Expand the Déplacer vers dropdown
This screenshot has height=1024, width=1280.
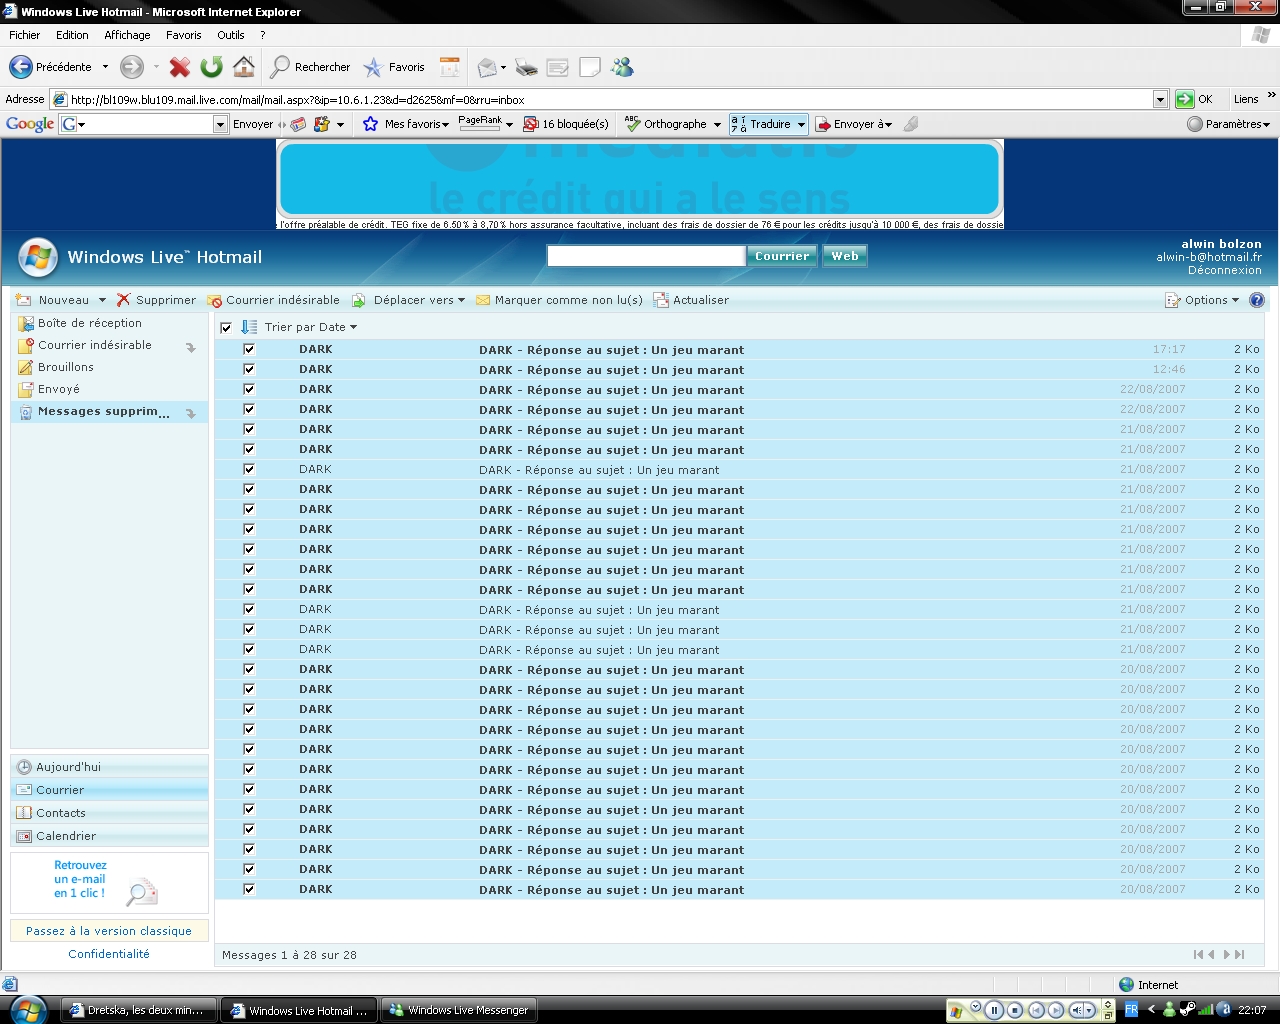[x=461, y=300]
